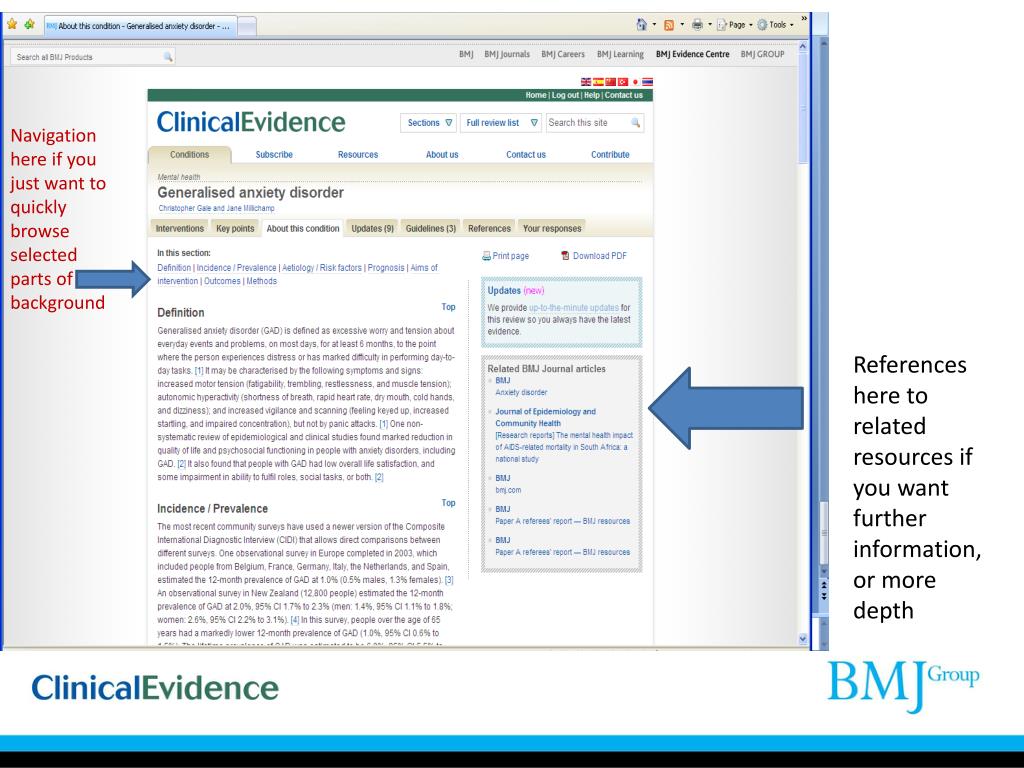Switch to the References tab
The height and width of the screenshot is (768, 1024).
pos(489,229)
